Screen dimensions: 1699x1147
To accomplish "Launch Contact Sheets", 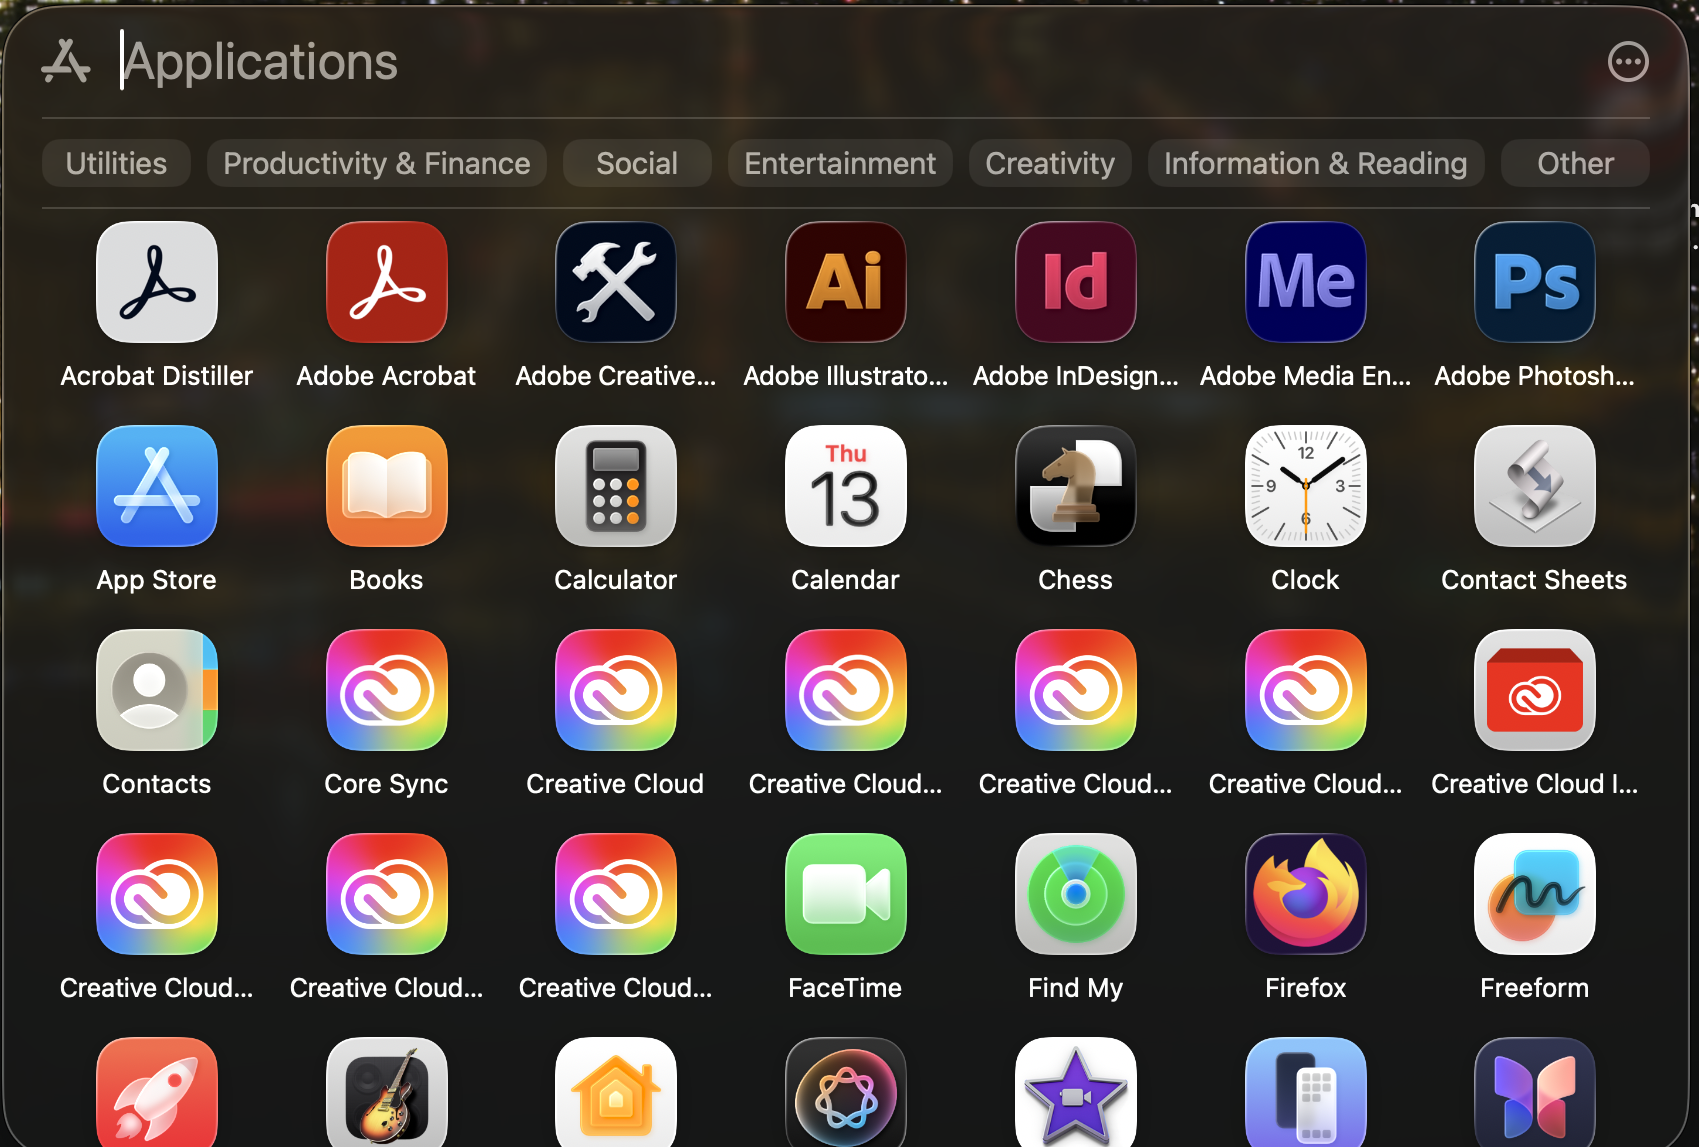I will (1535, 486).
